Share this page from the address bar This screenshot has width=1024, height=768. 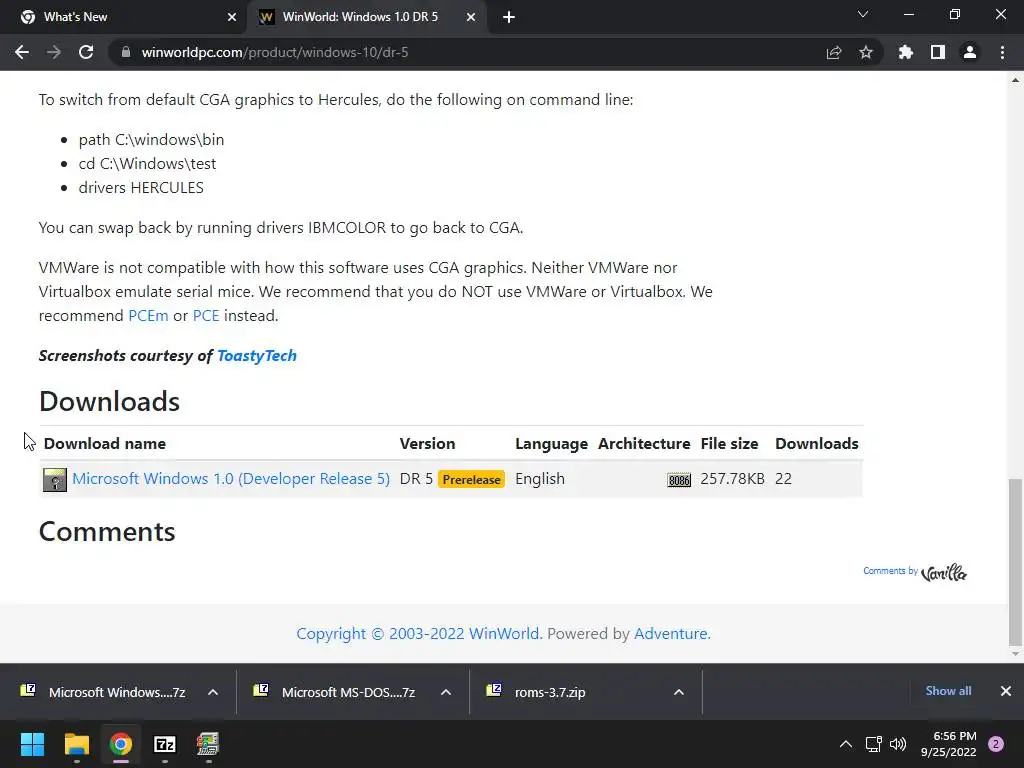[x=833, y=52]
